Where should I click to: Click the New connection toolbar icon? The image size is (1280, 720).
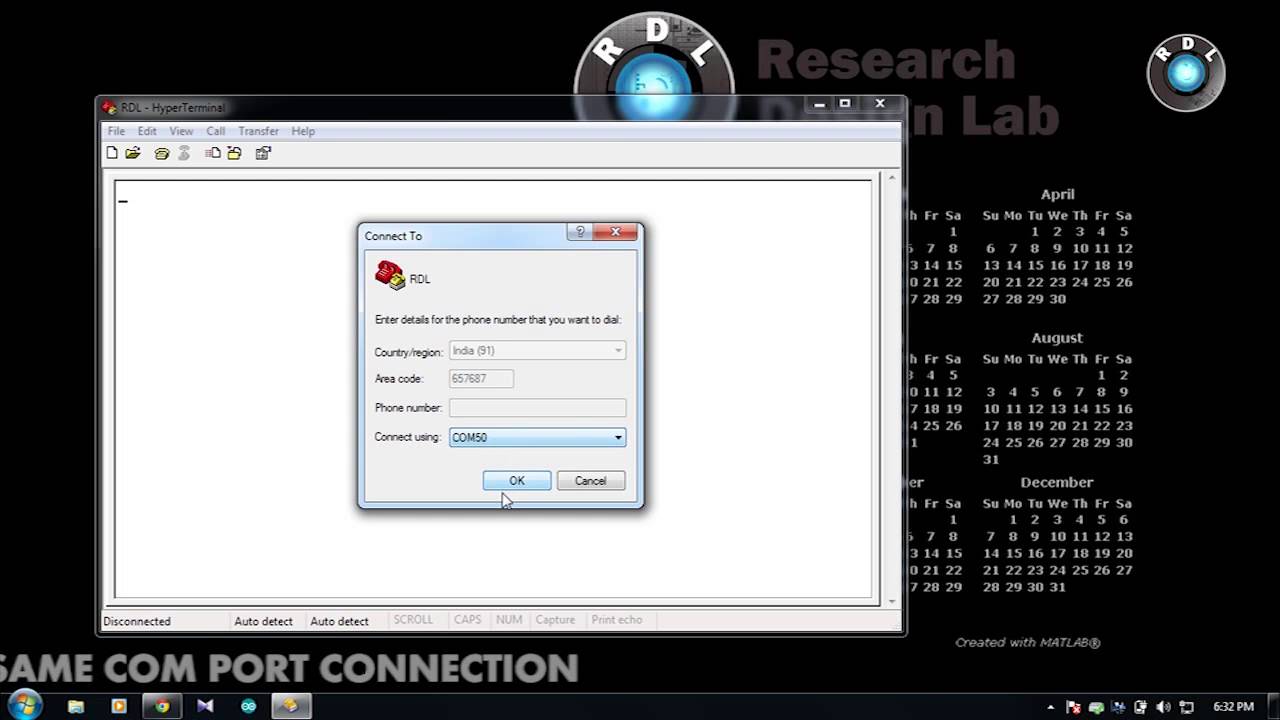click(112, 153)
